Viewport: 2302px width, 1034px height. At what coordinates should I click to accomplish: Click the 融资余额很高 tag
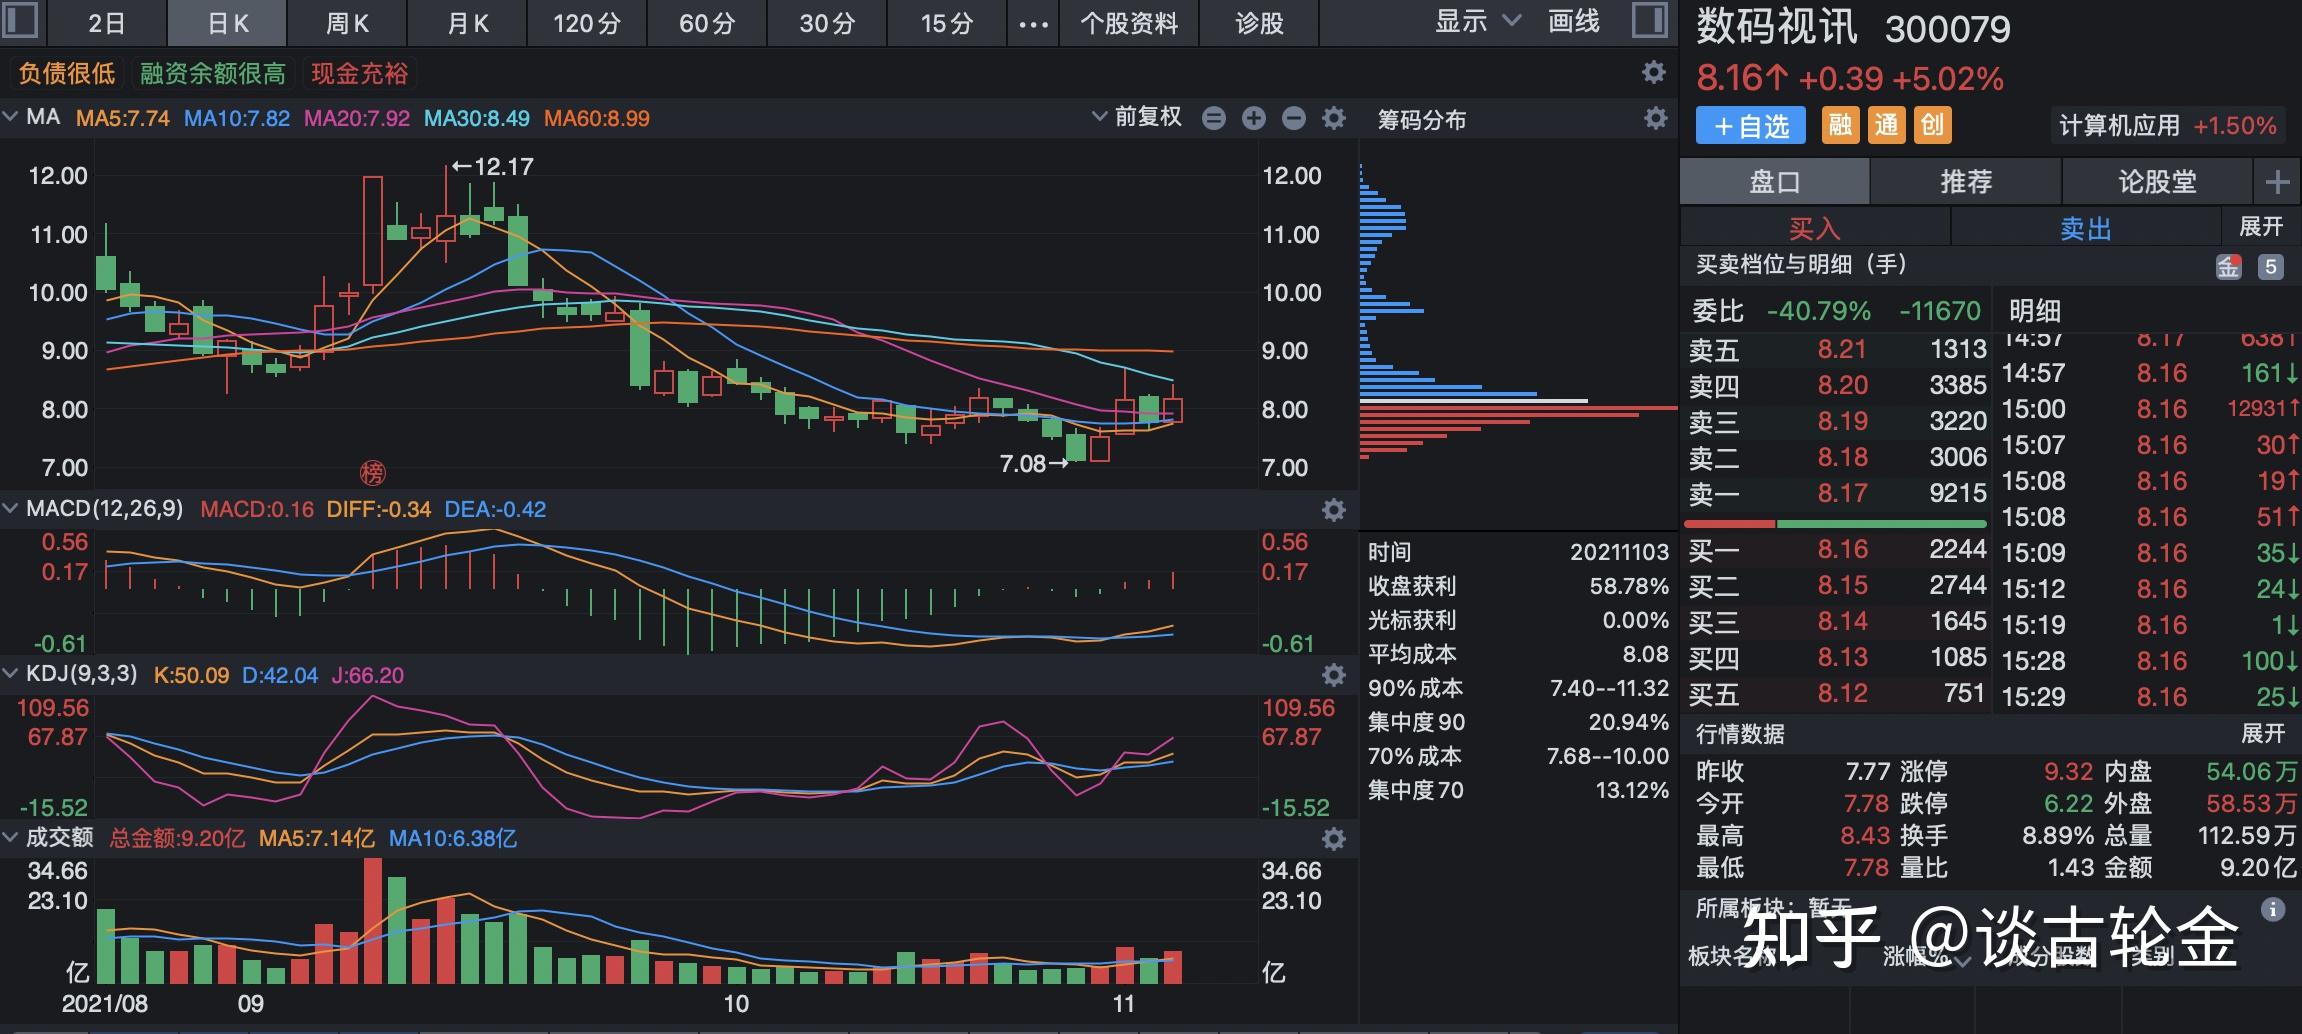click(213, 73)
